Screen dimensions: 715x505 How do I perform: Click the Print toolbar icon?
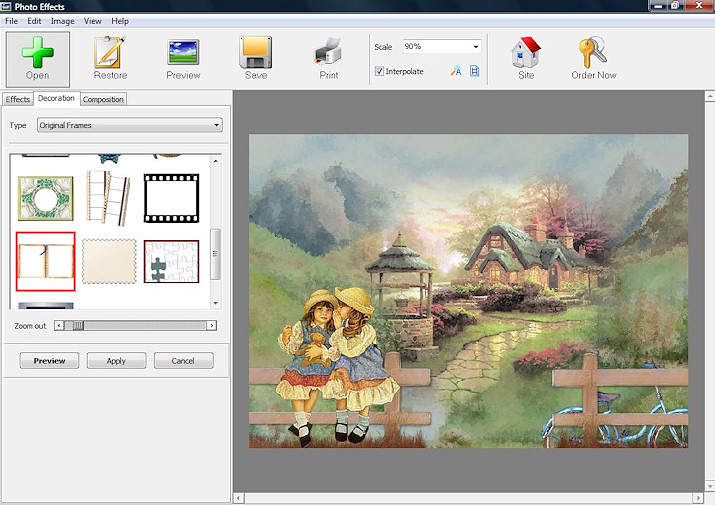click(328, 51)
